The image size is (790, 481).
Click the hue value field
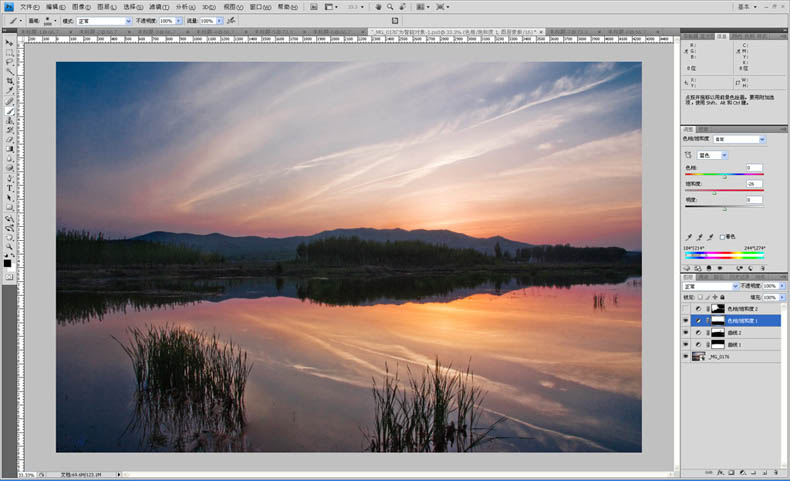click(754, 168)
